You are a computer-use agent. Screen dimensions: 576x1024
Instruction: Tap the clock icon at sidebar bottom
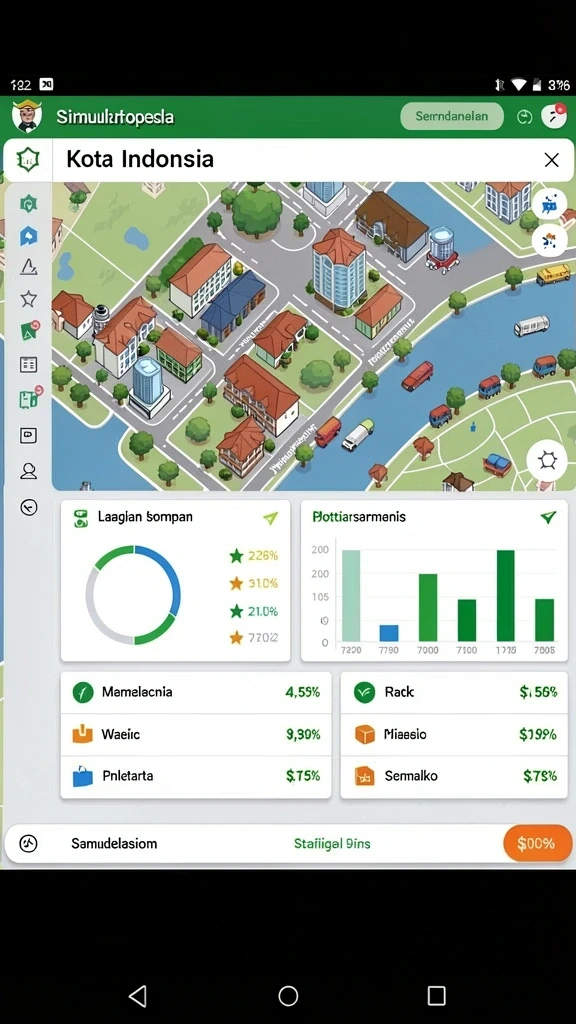tap(28, 507)
